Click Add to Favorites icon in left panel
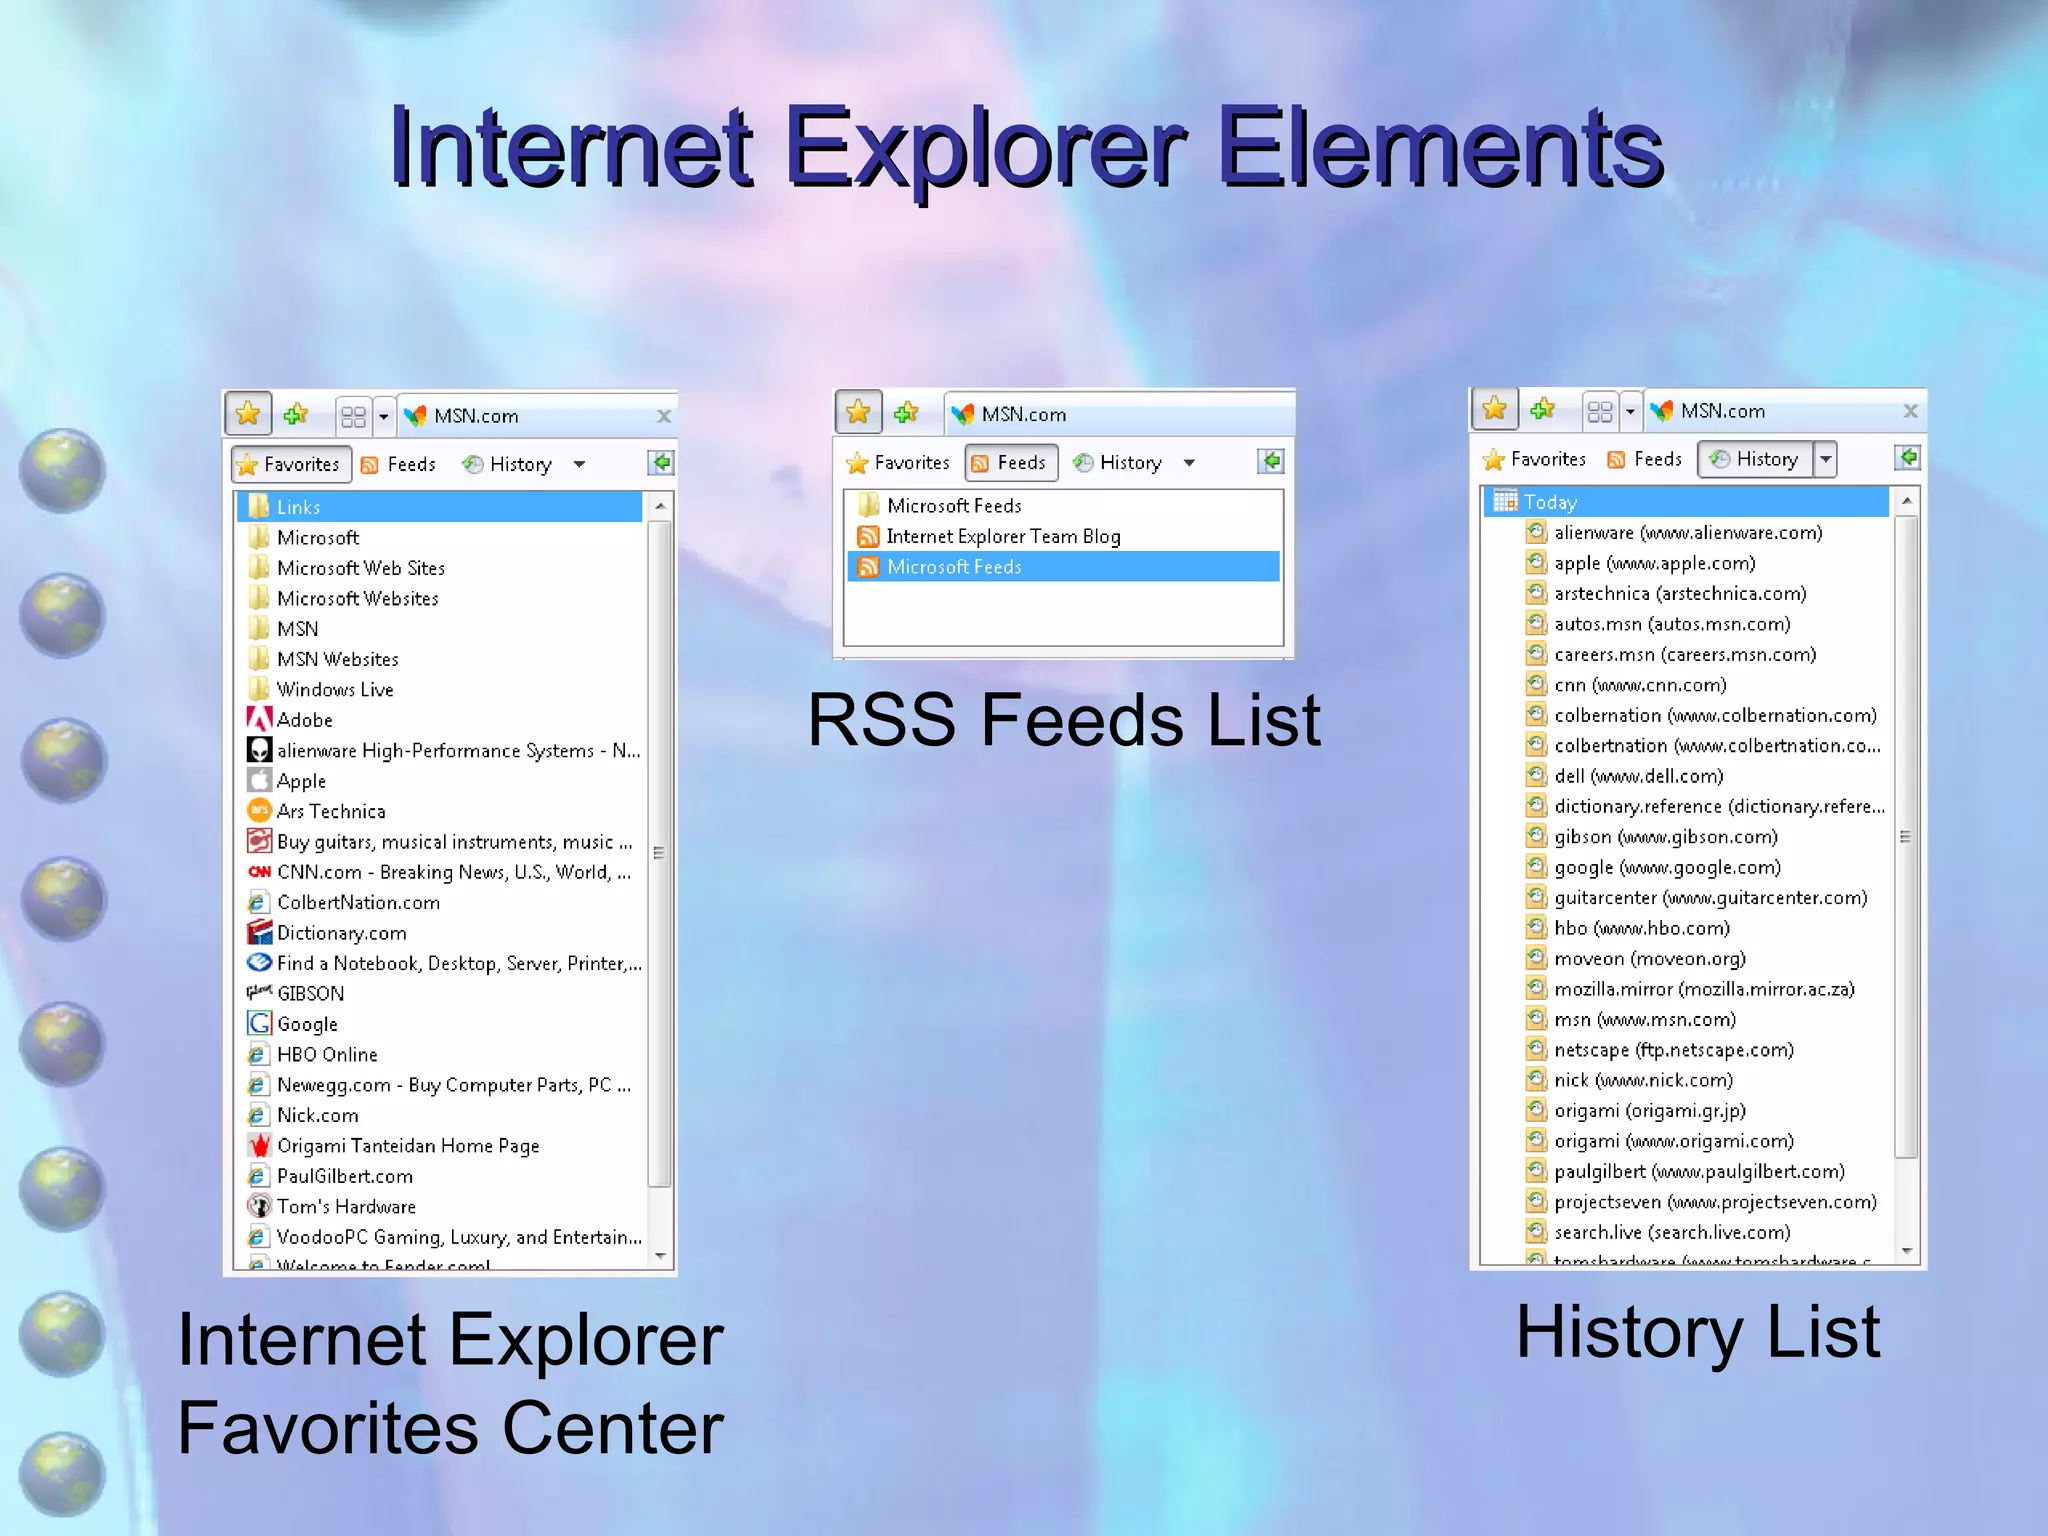 tap(296, 414)
